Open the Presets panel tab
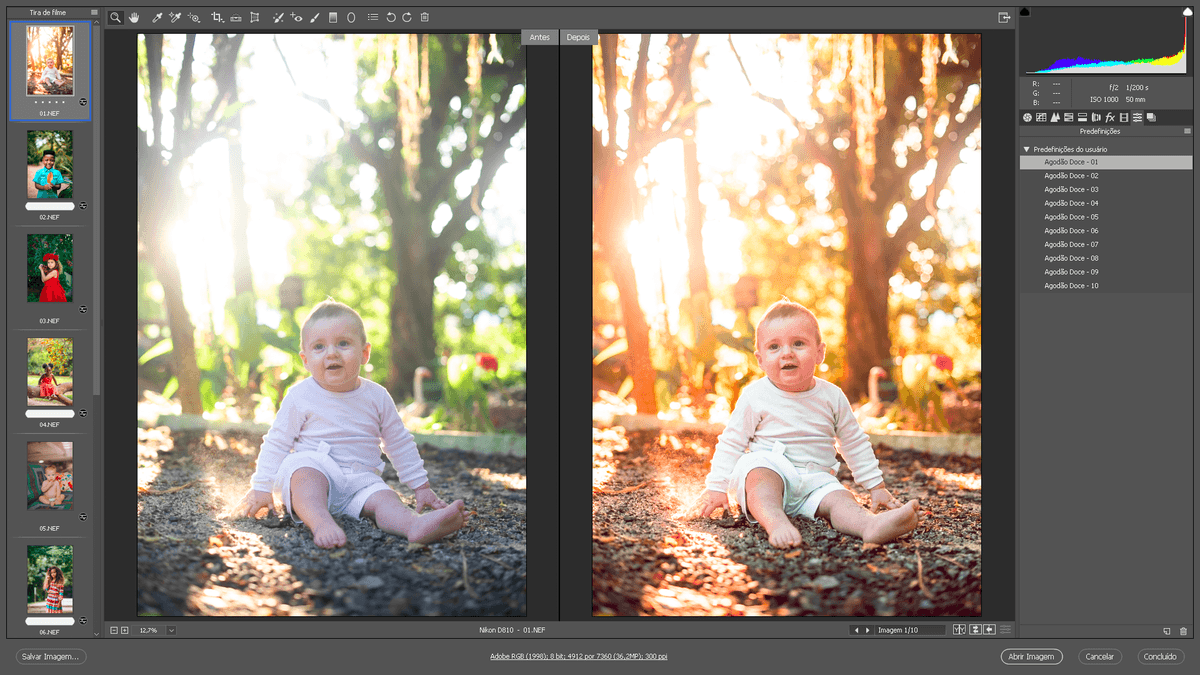Image resolution: width=1200 pixels, height=675 pixels. (x=1138, y=117)
